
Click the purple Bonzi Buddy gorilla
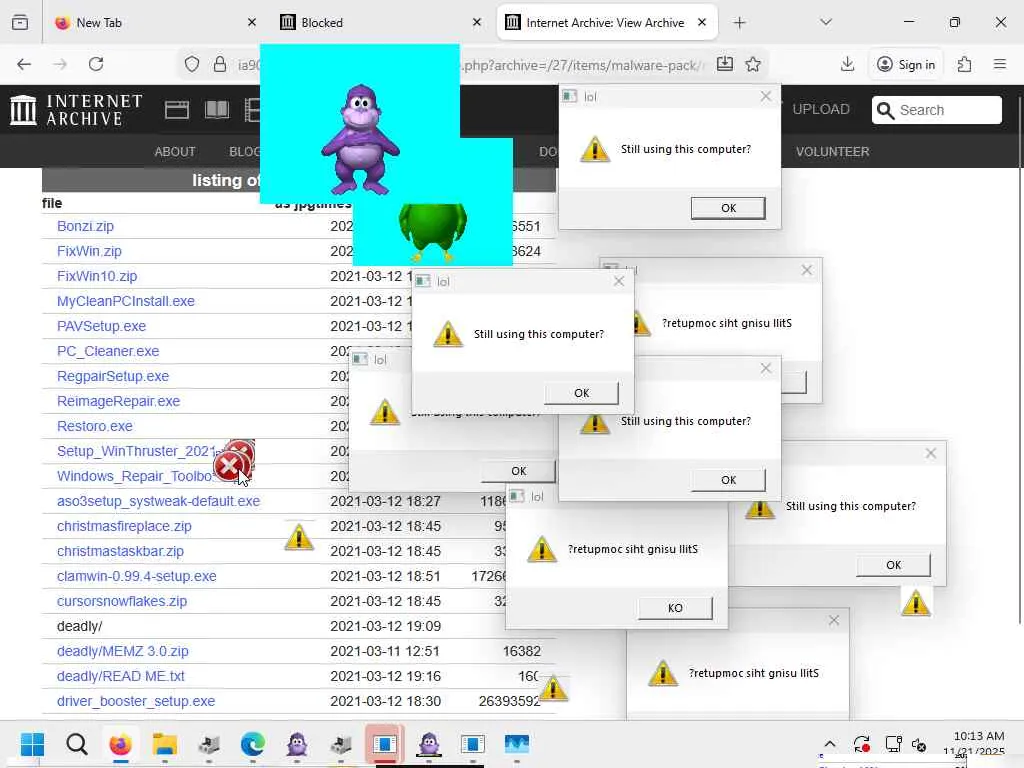[360, 140]
